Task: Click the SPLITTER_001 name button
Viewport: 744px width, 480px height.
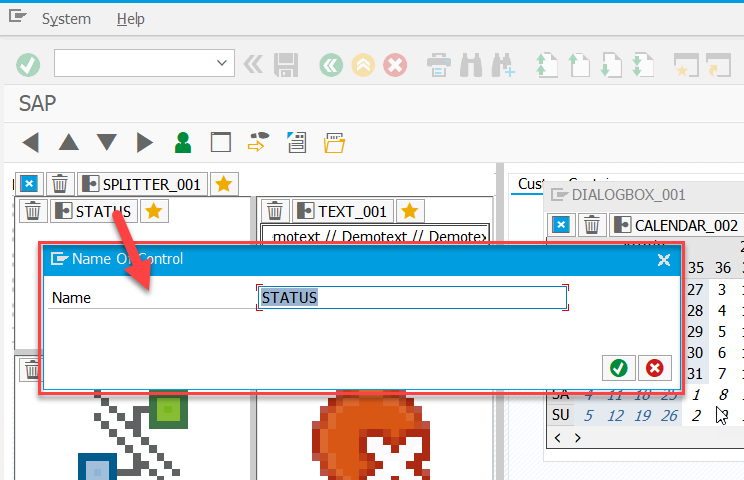Action: click(x=142, y=184)
